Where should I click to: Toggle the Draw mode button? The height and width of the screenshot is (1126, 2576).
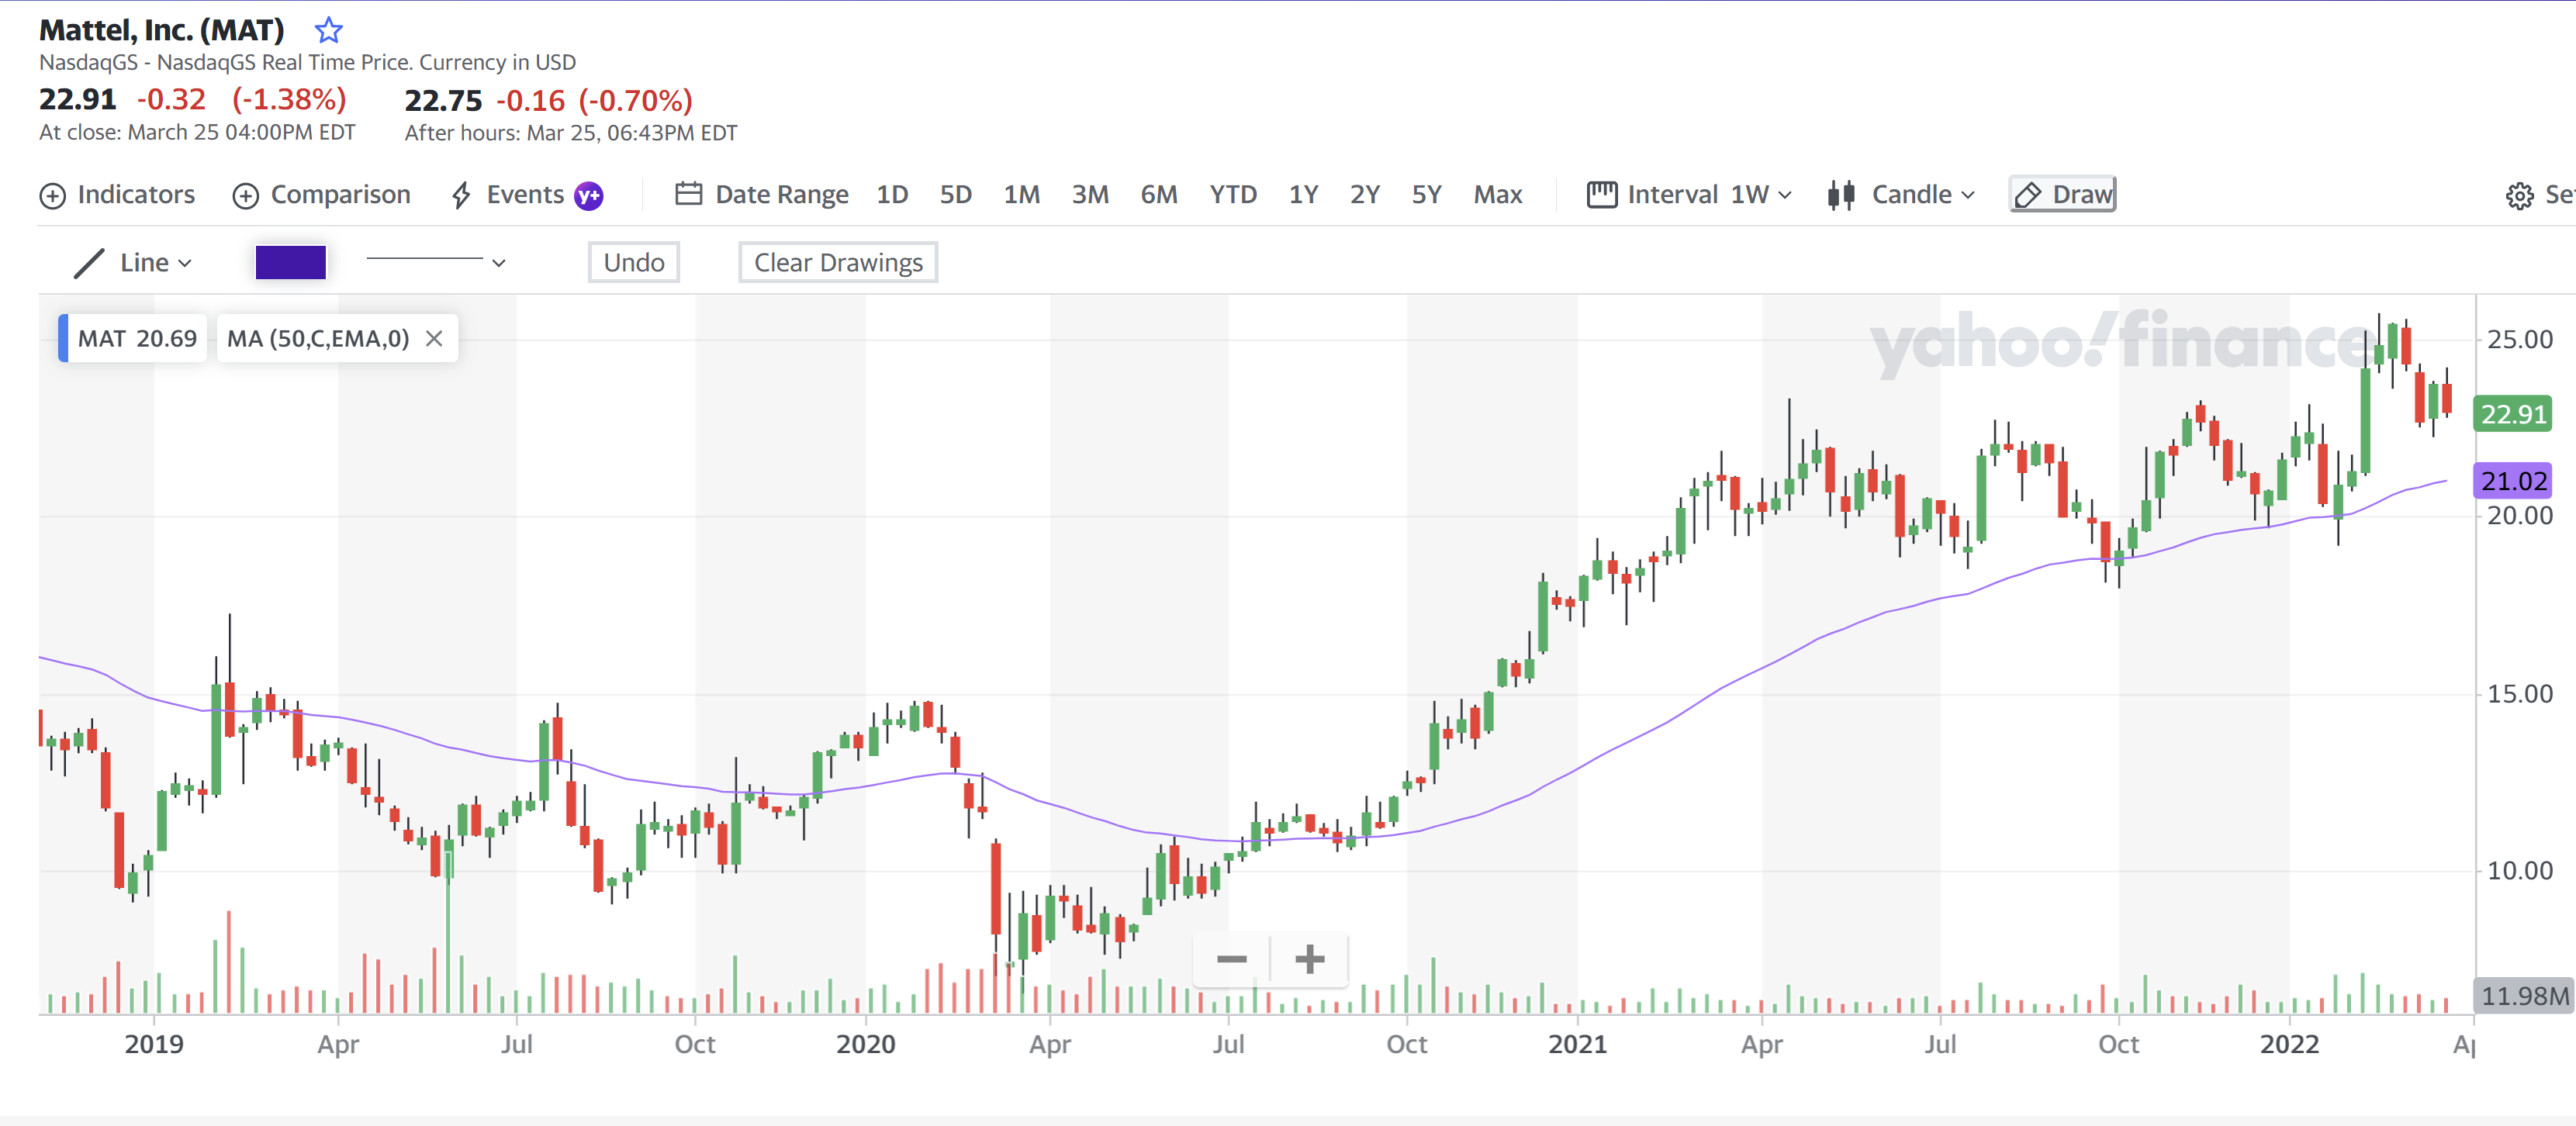point(2062,195)
